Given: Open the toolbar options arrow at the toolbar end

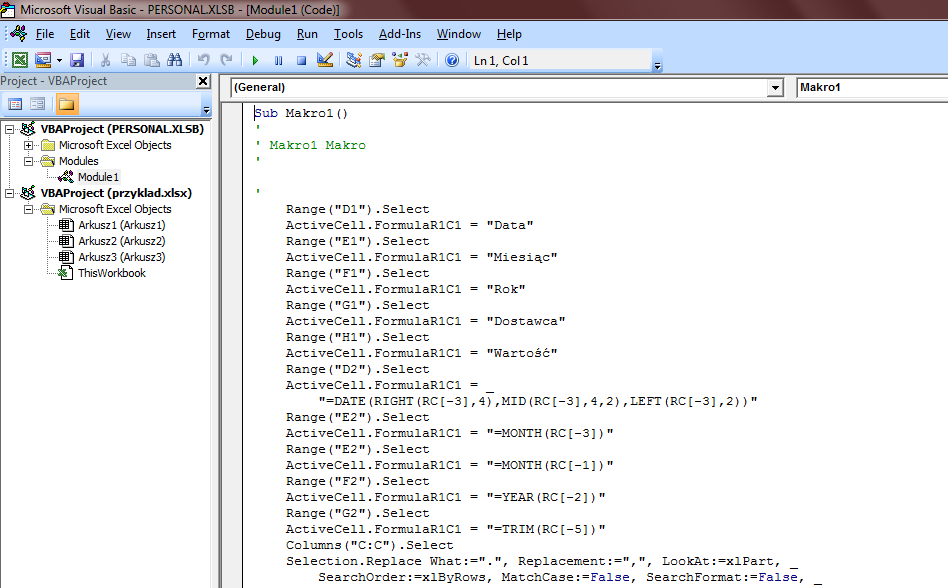Looking at the screenshot, I should pos(657,66).
